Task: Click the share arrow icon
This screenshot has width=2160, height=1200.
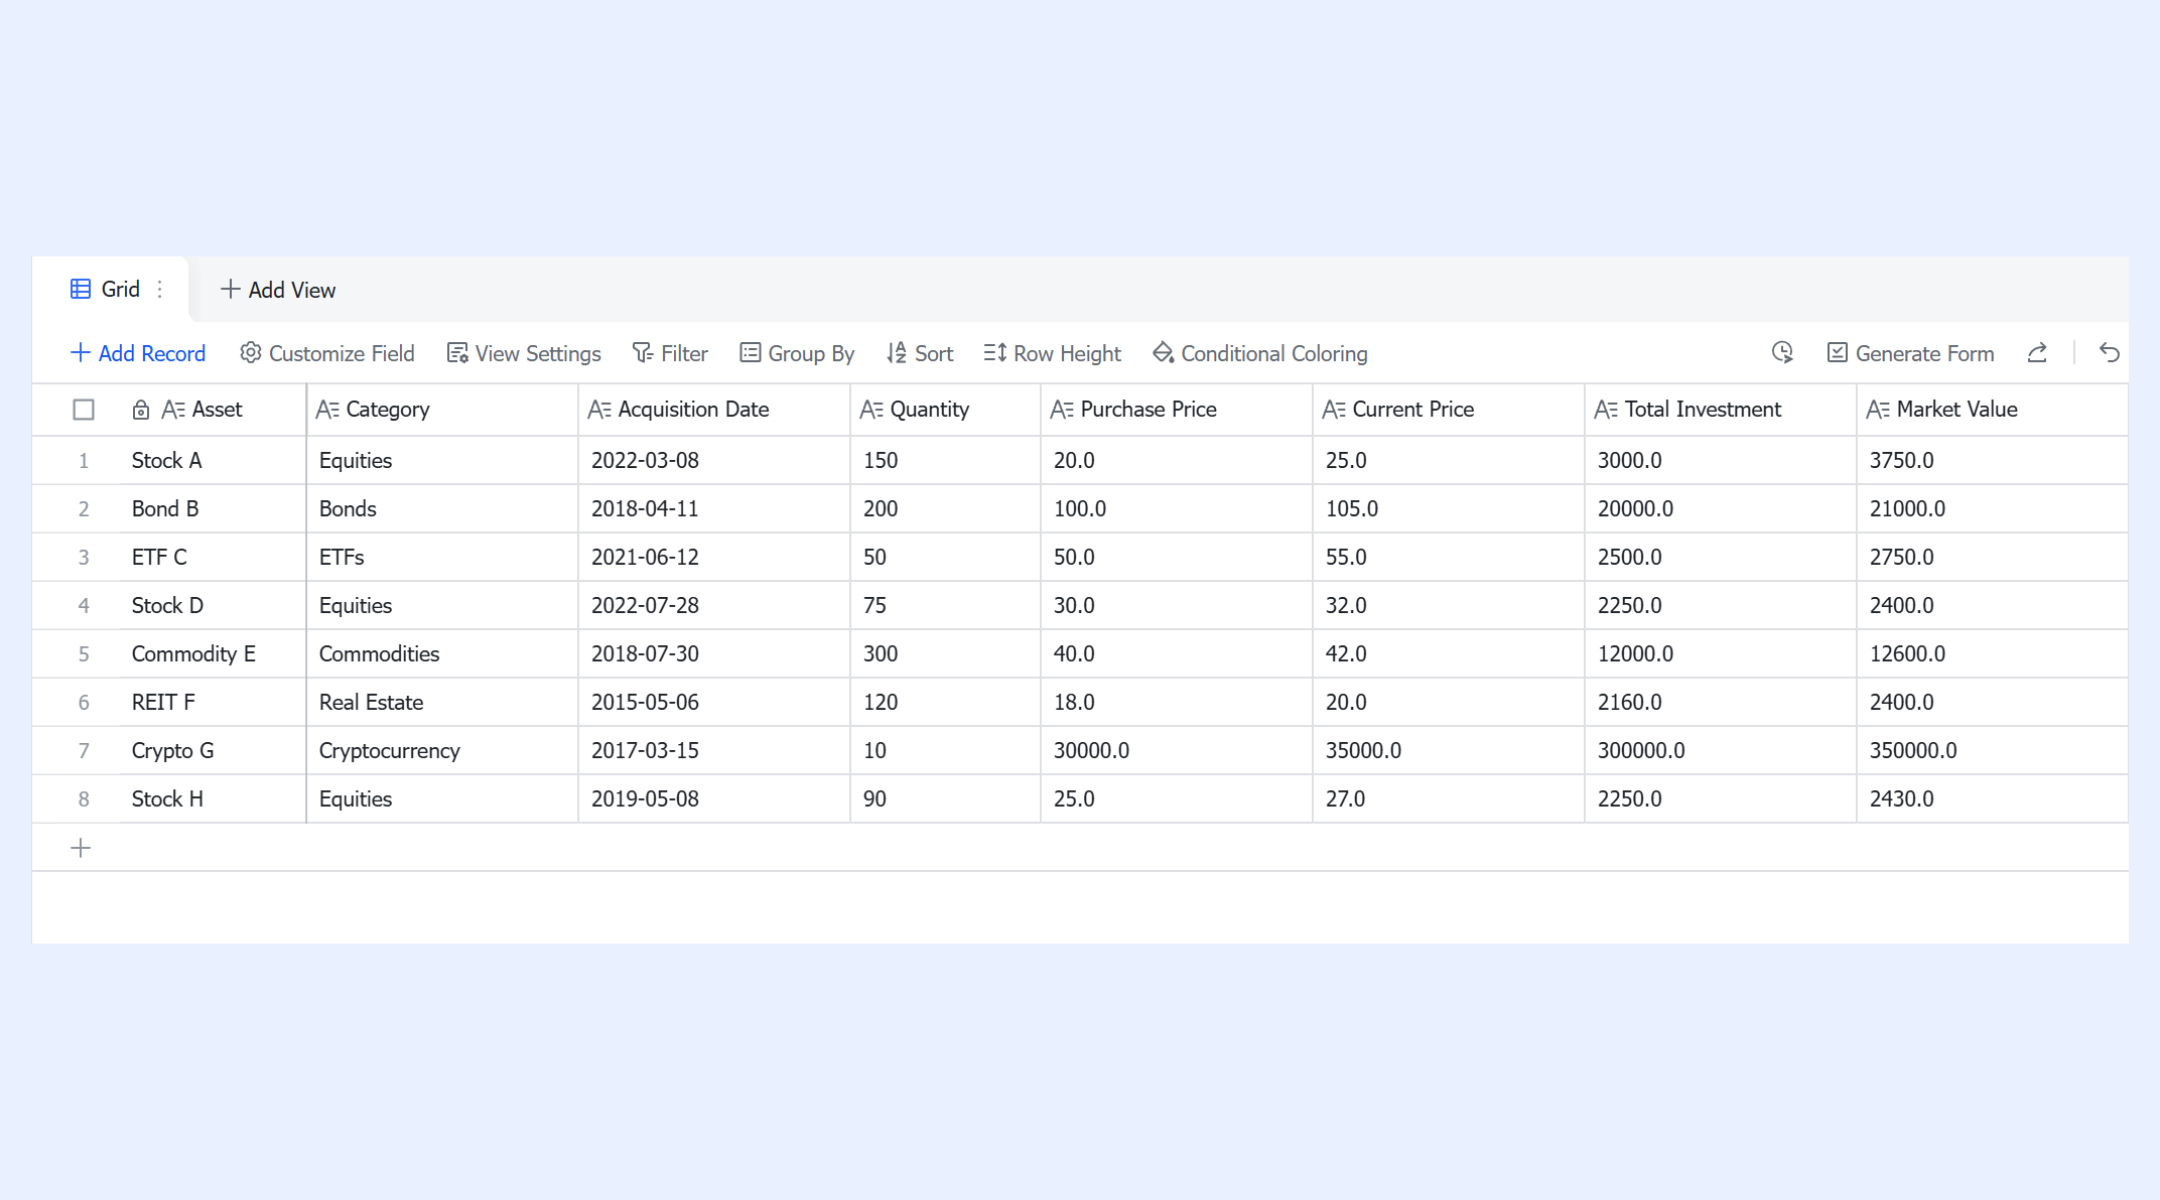Action: 2037,353
